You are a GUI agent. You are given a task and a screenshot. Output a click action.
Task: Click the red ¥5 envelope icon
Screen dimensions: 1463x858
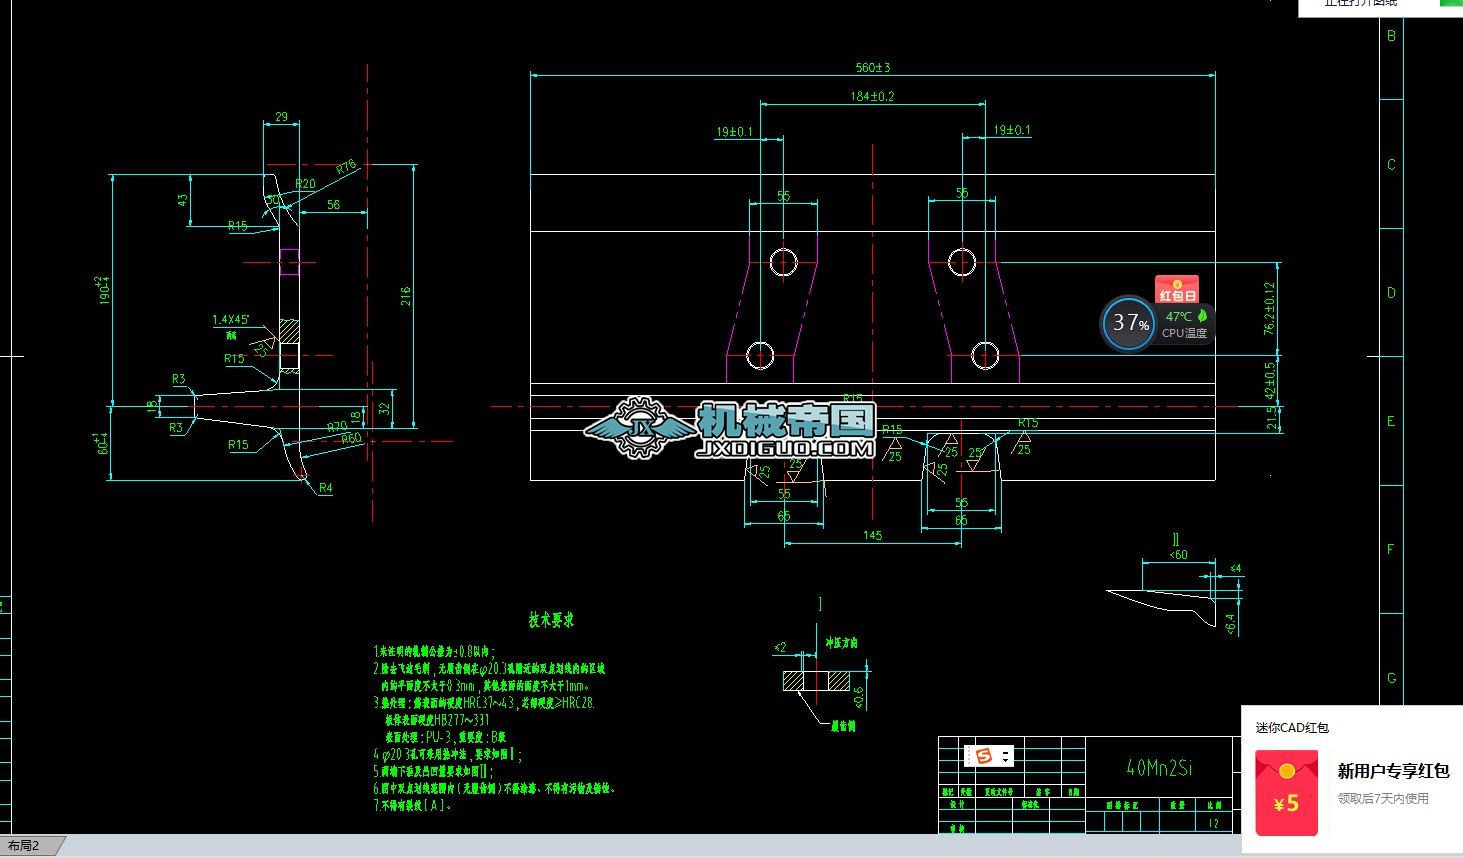tap(1287, 794)
